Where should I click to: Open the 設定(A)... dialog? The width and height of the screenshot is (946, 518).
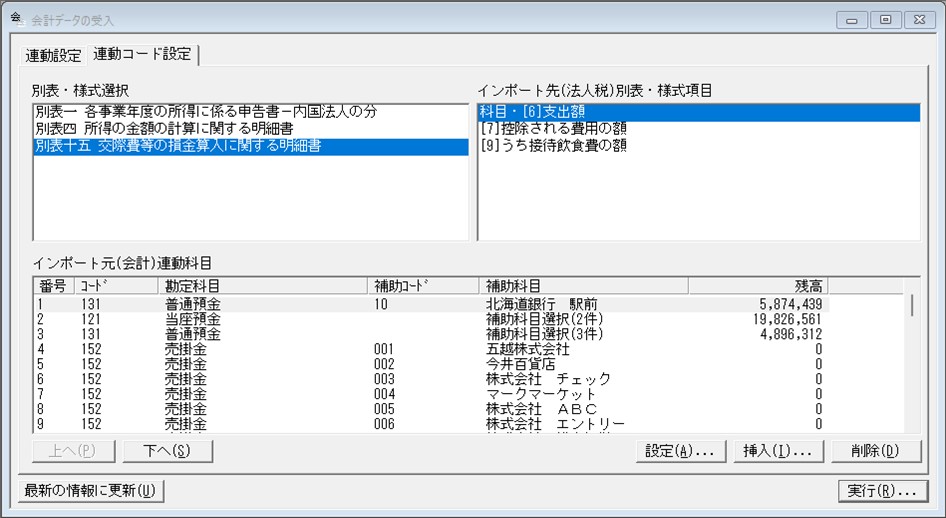click(681, 451)
